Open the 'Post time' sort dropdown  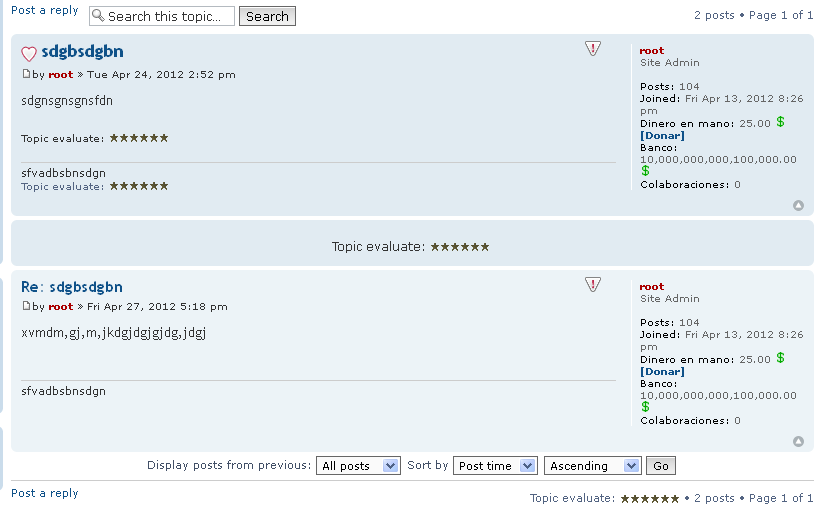pos(496,466)
